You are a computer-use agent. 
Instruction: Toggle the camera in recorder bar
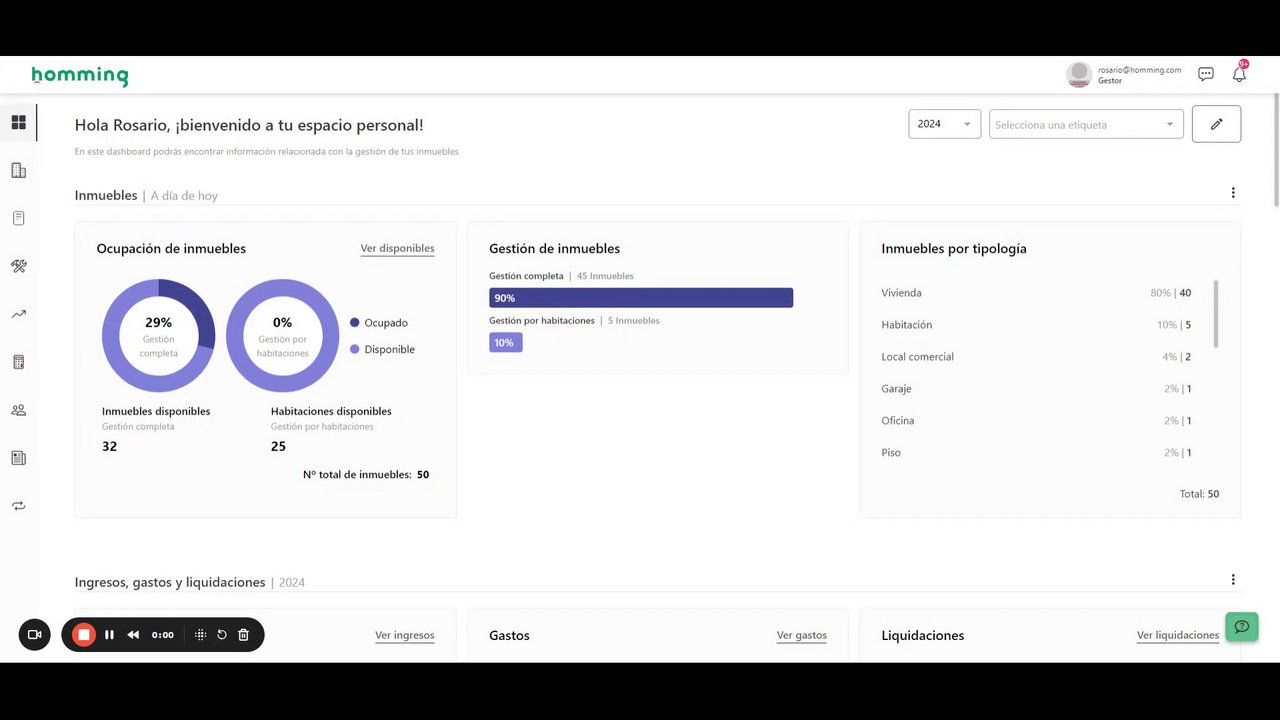pos(34,635)
